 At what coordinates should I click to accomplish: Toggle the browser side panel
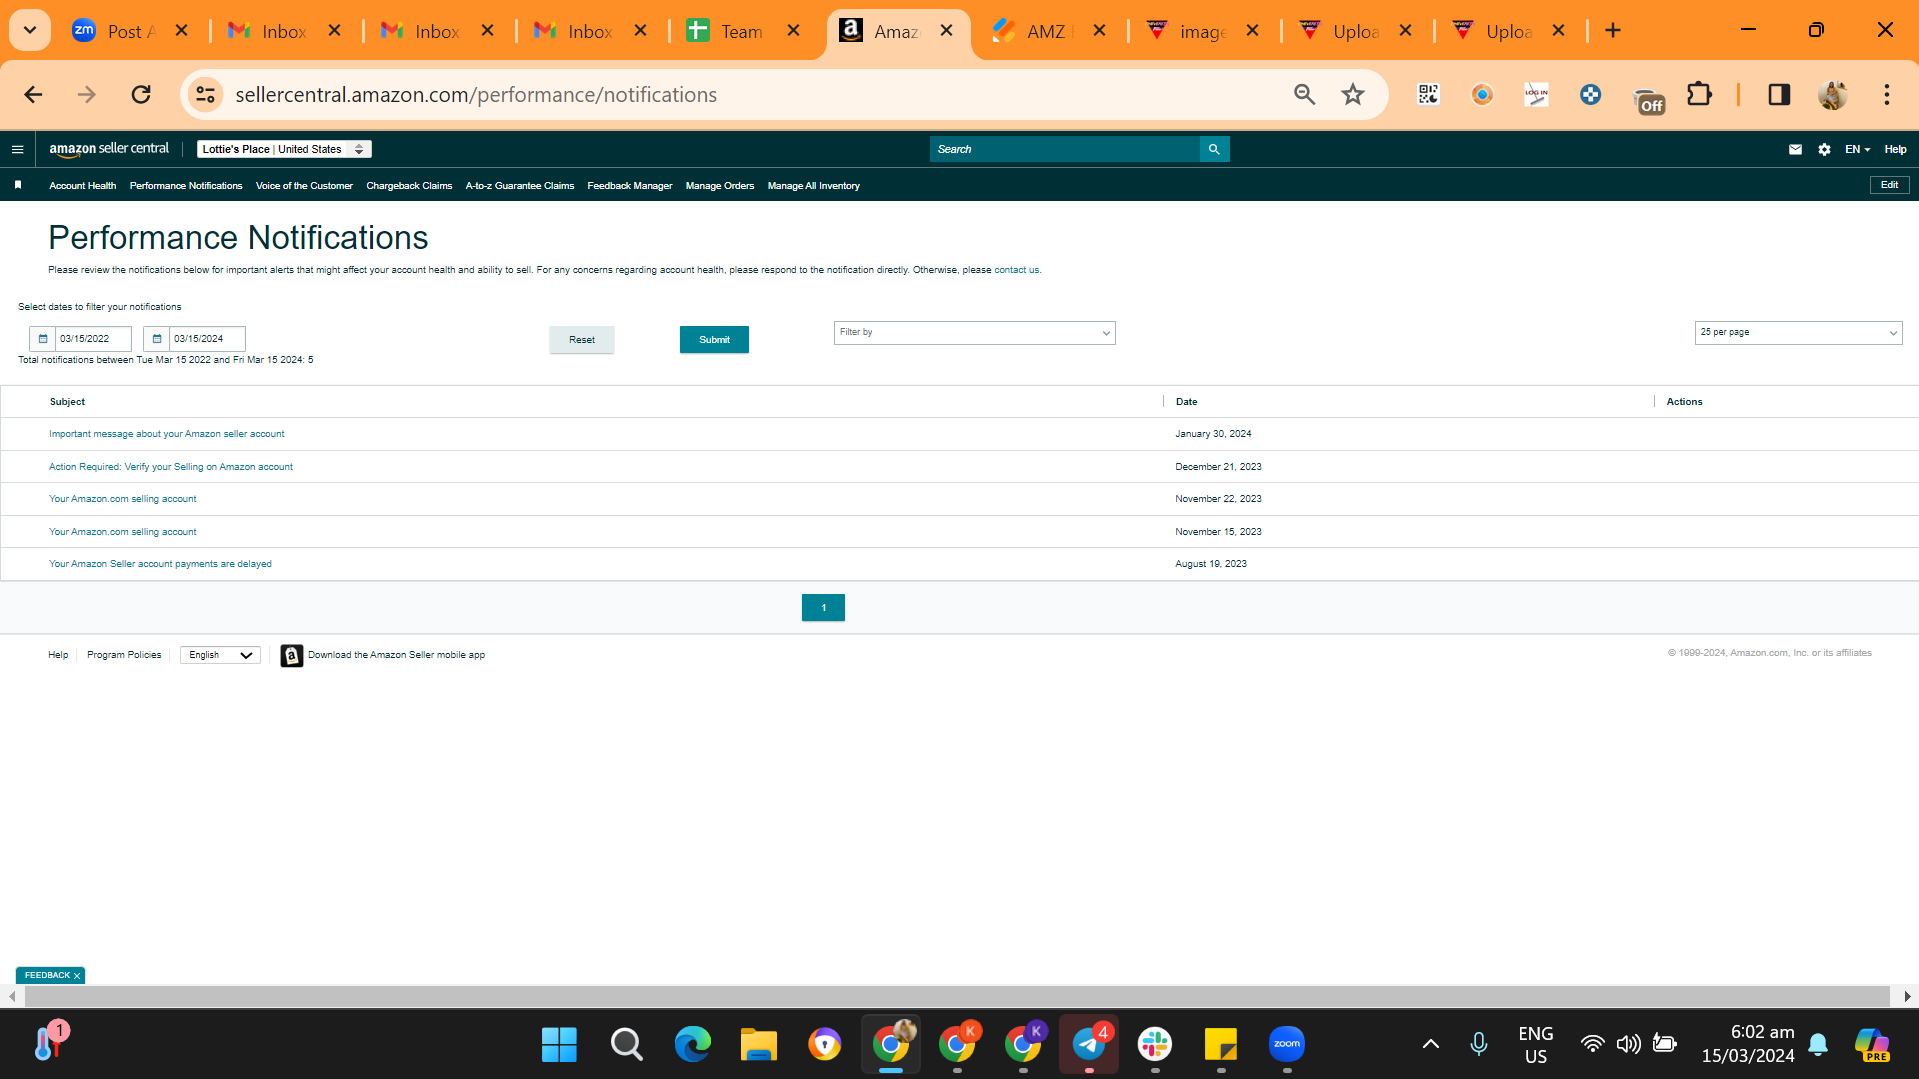pos(1779,95)
